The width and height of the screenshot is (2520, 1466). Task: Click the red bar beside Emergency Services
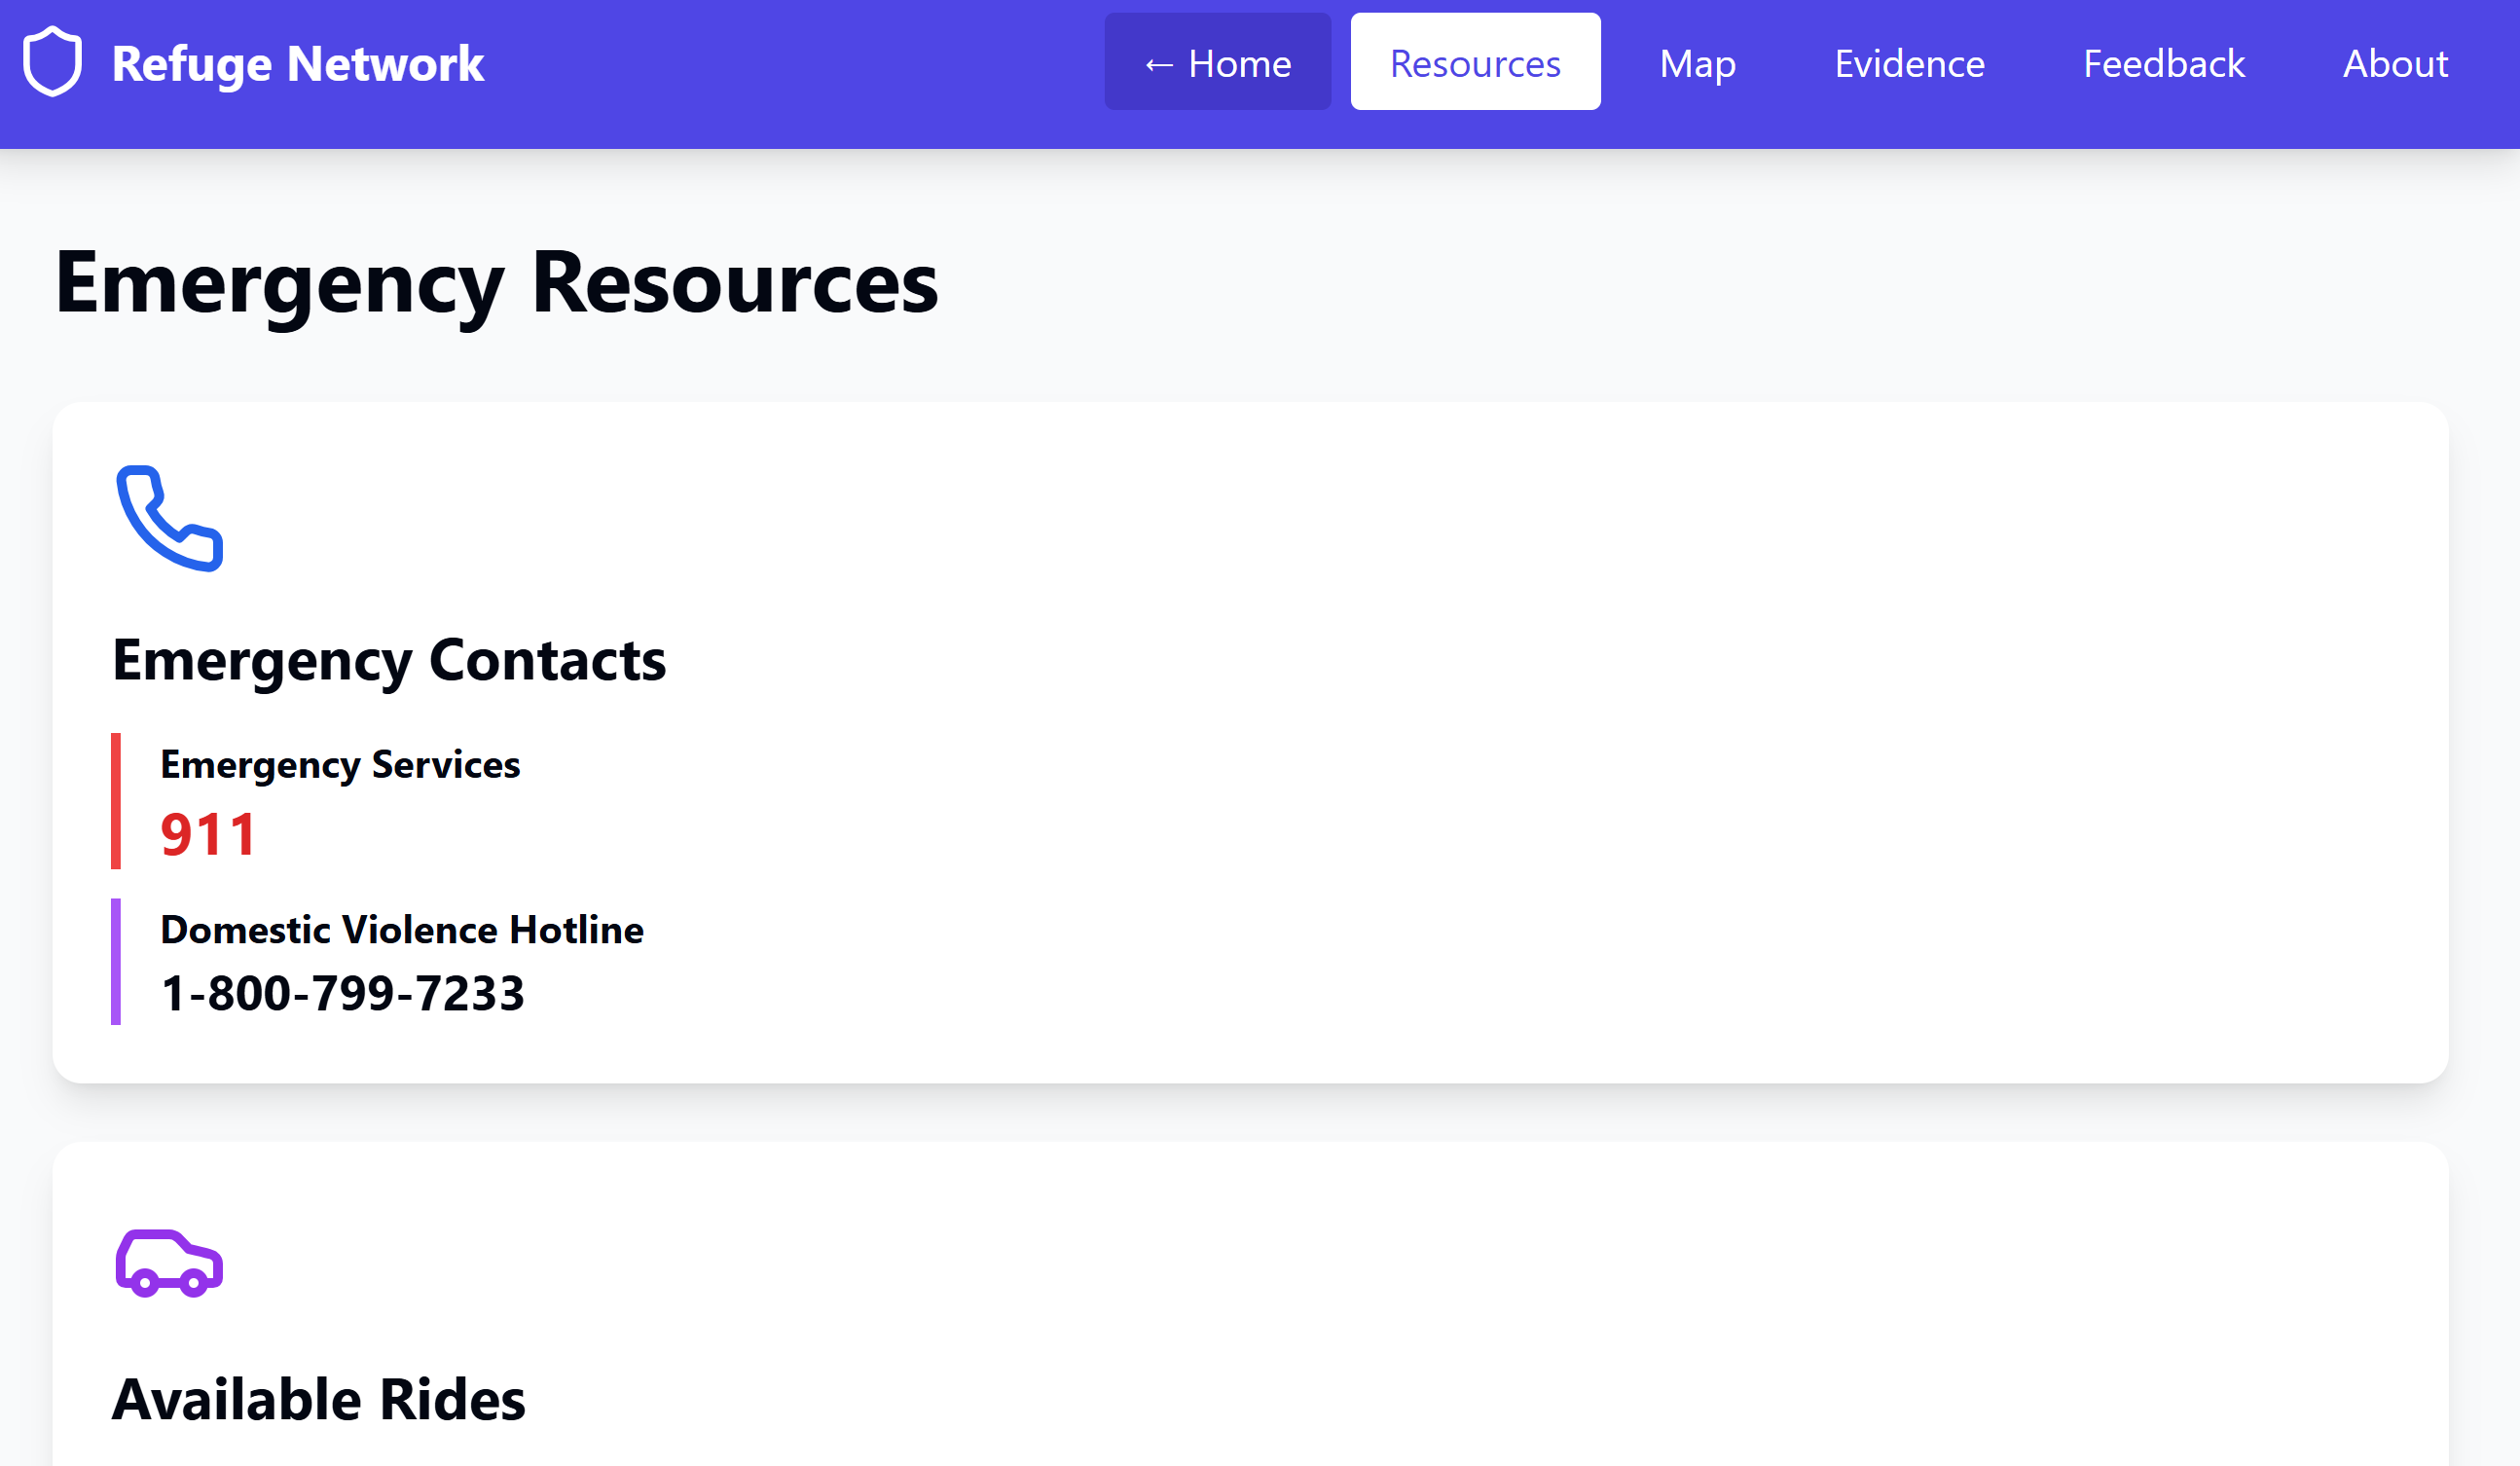coord(116,800)
